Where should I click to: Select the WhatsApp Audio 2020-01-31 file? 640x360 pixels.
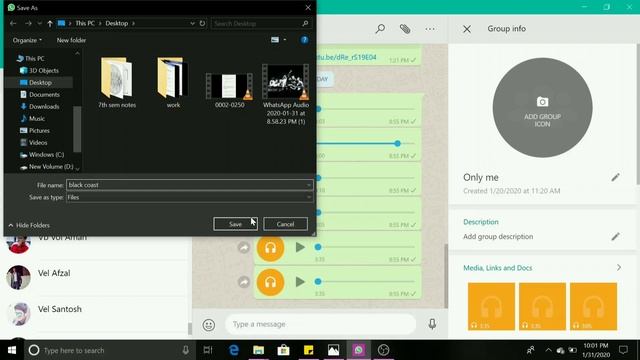click(x=286, y=94)
